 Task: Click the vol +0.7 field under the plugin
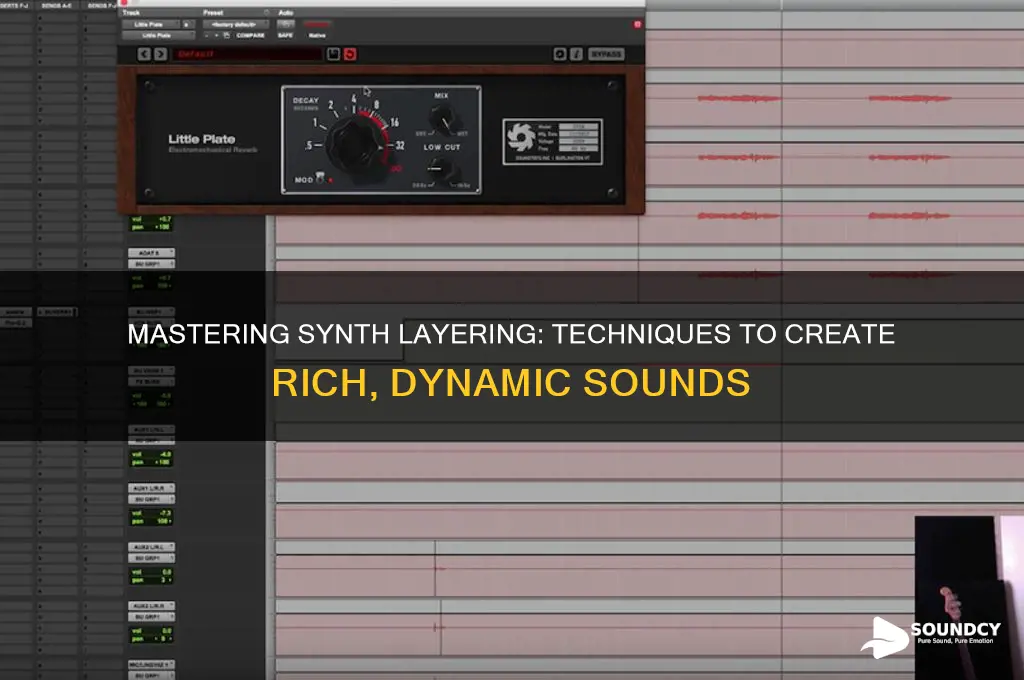click(151, 219)
